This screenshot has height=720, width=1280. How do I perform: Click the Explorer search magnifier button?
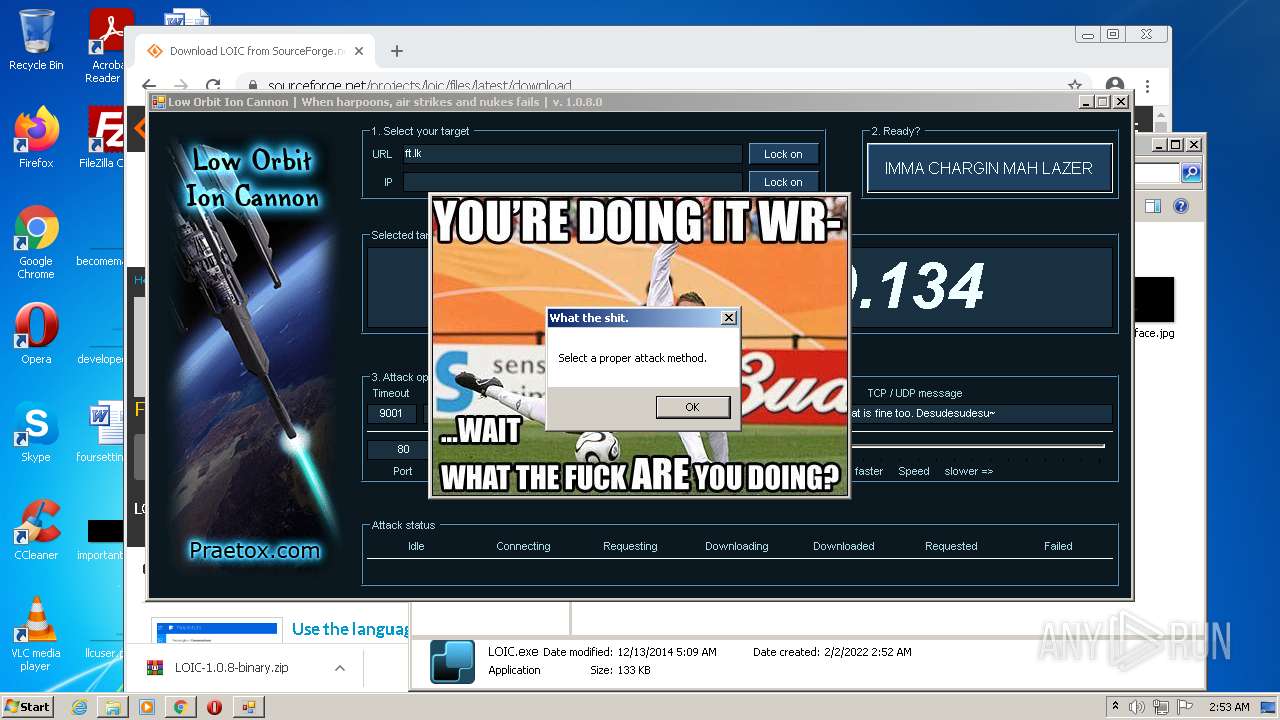1191,173
